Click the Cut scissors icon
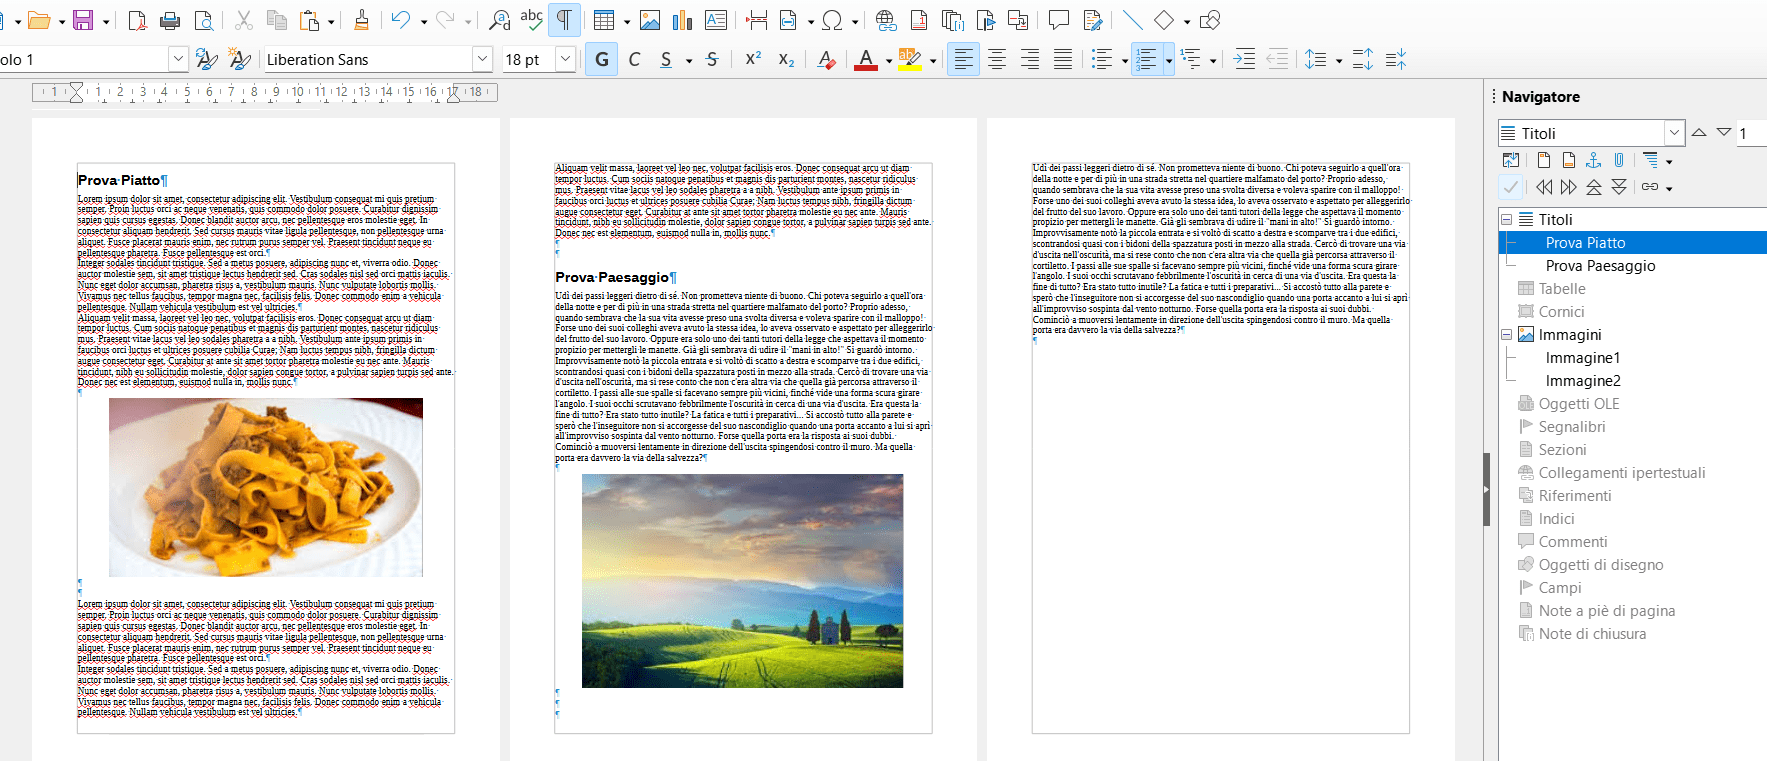 click(x=243, y=20)
